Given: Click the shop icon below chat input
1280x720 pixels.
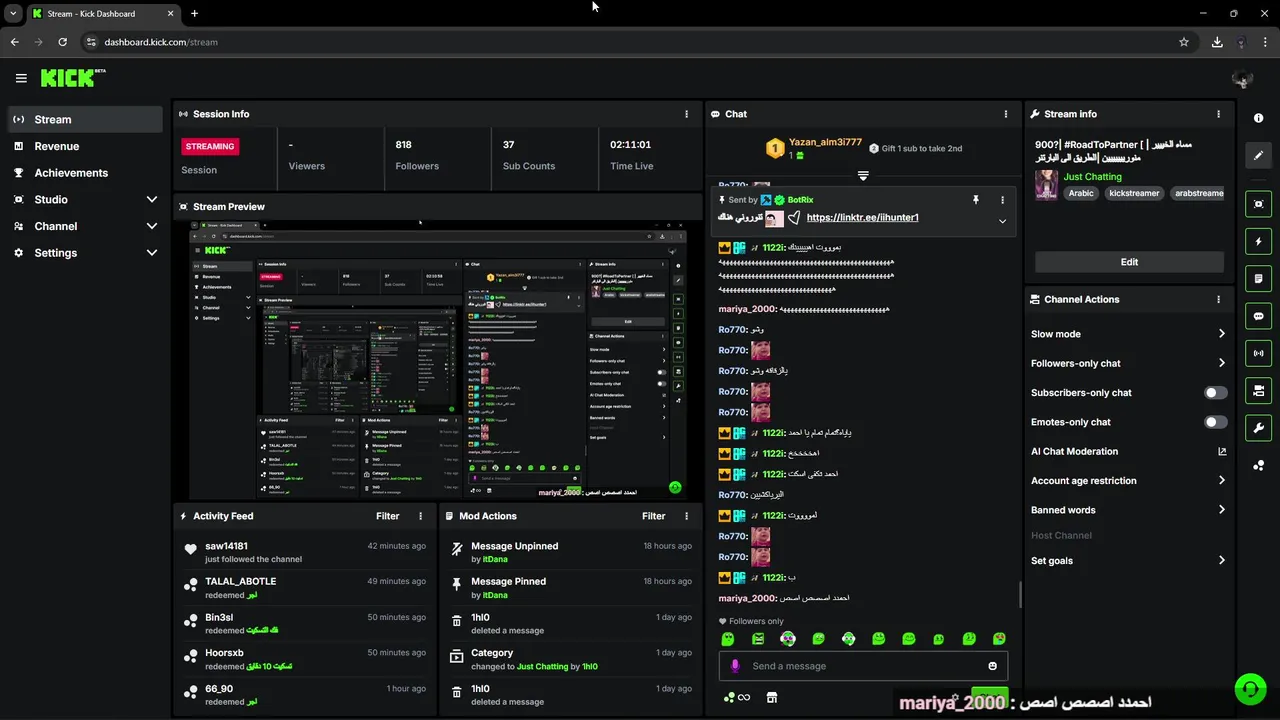Looking at the screenshot, I should pyautogui.click(x=771, y=697).
